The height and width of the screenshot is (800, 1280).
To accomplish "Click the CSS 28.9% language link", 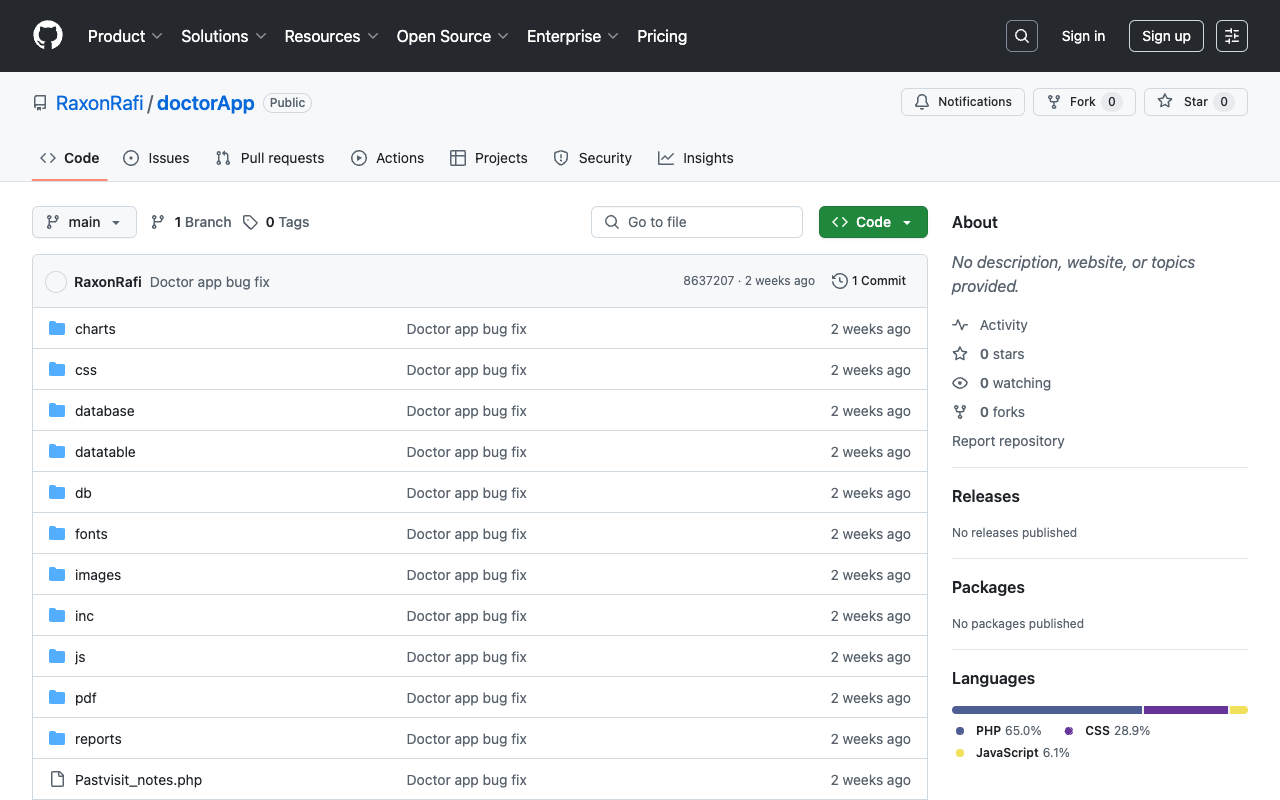I will (x=1107, y=731).
